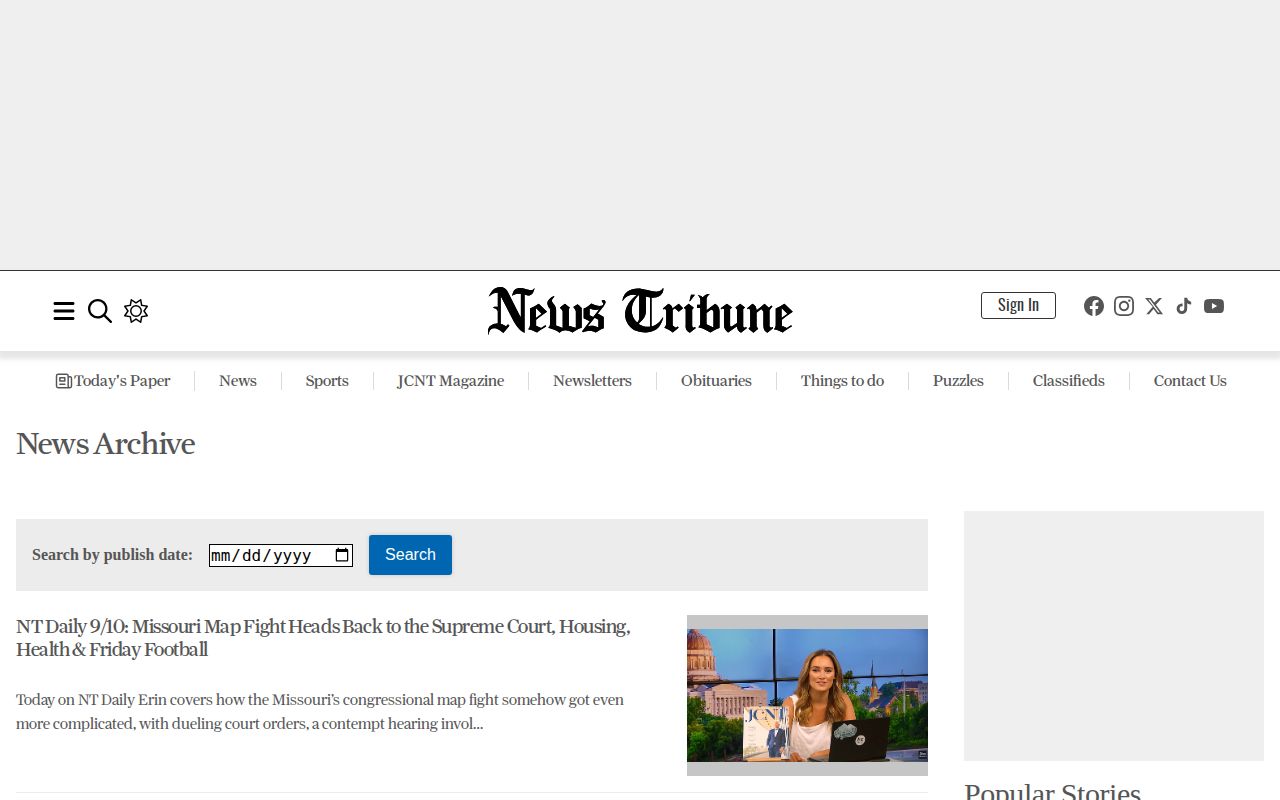Open the NT Daily video thumbnail
1280x800 pixels.
click(807, 695)
